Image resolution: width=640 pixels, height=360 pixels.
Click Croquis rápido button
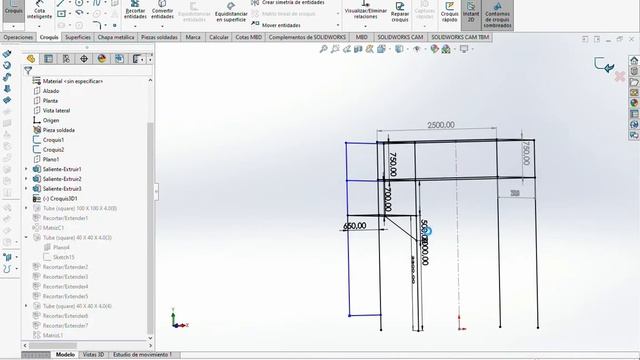click(x=449, y=11)
